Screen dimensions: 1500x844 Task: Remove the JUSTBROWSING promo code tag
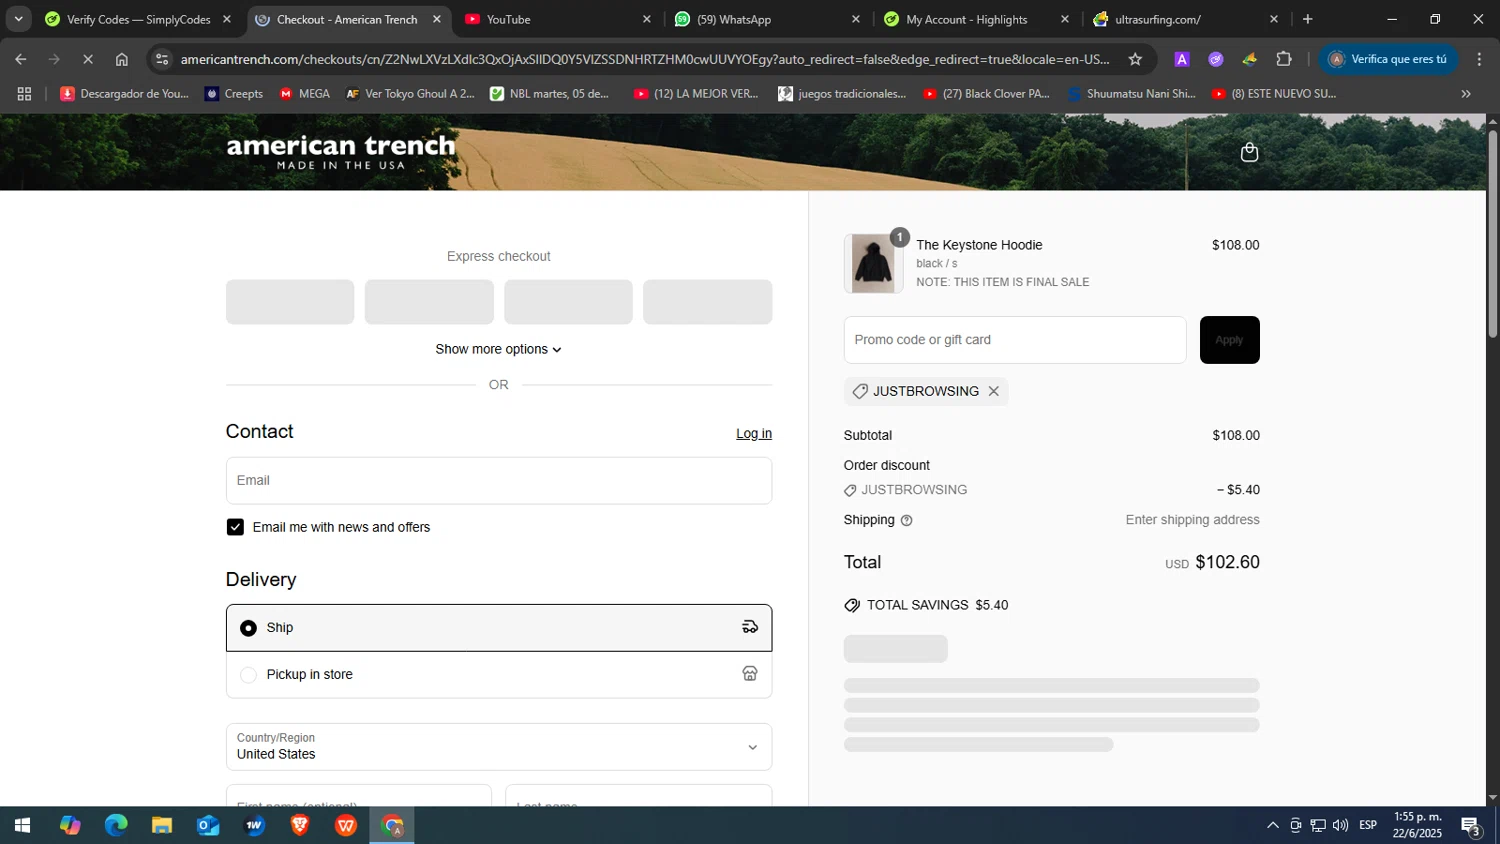(x=993, y=391)
